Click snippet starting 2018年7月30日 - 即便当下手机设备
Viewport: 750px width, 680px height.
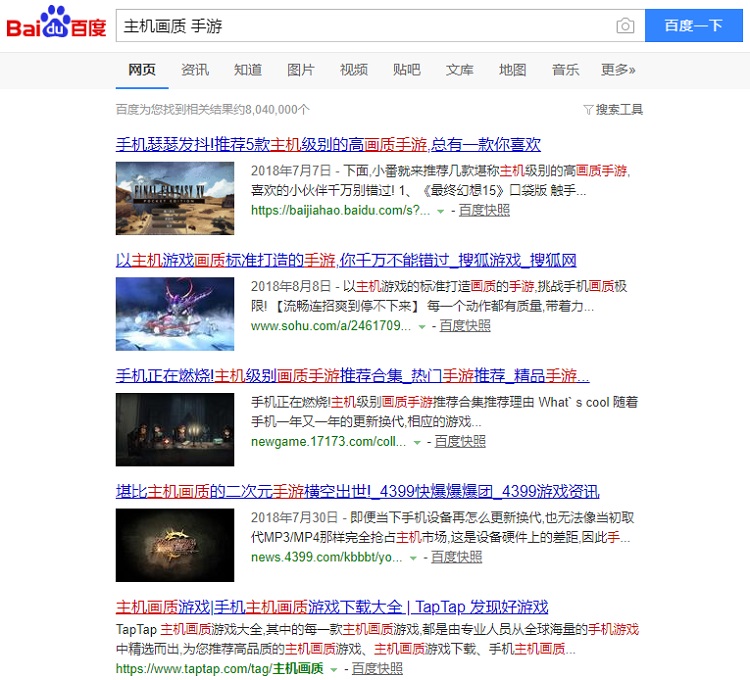coord(442,527)
